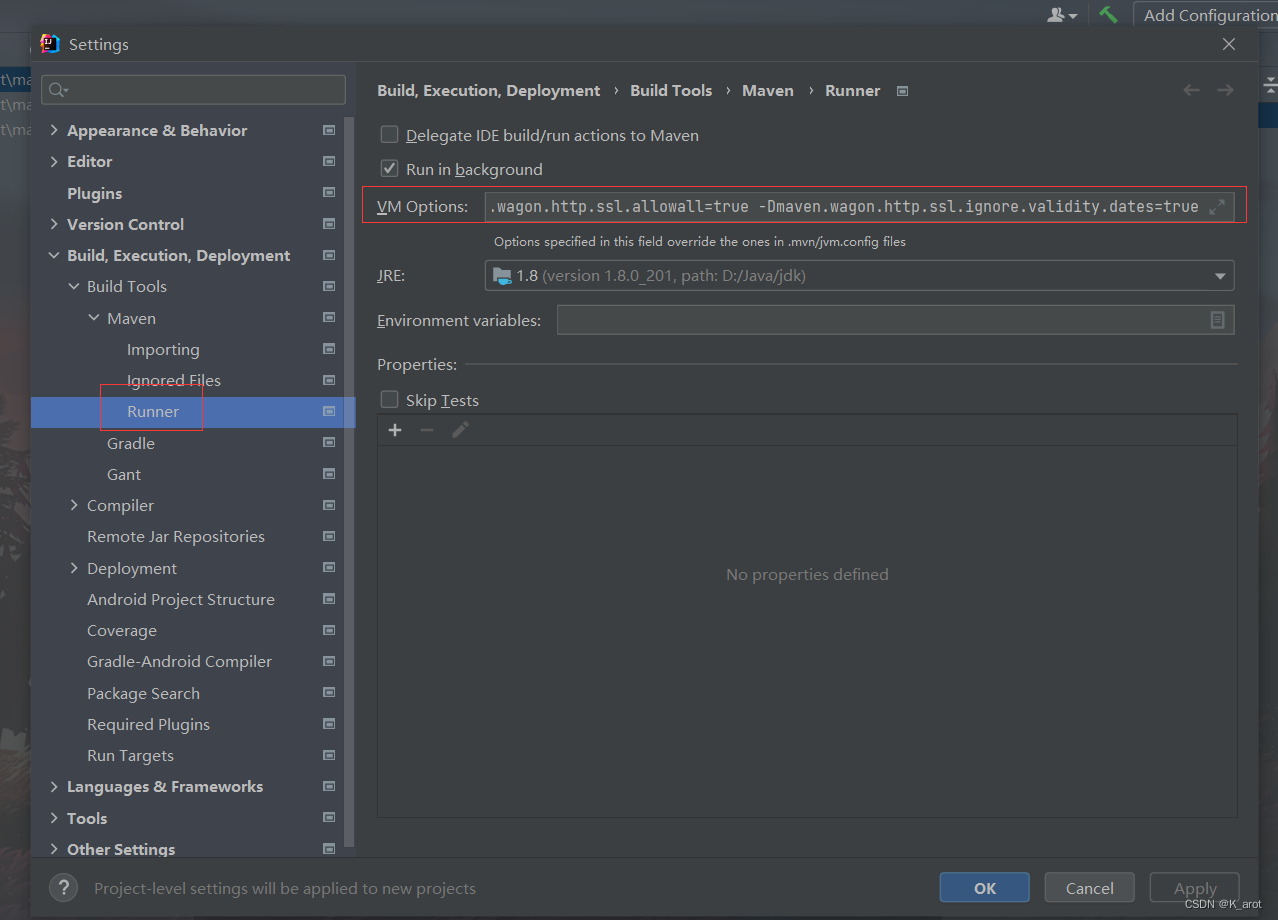Click Build, Execution, Deployment breadcrumb
Image resolution: width=1278 pixels, height=920 pixels.
pos(488,90)
